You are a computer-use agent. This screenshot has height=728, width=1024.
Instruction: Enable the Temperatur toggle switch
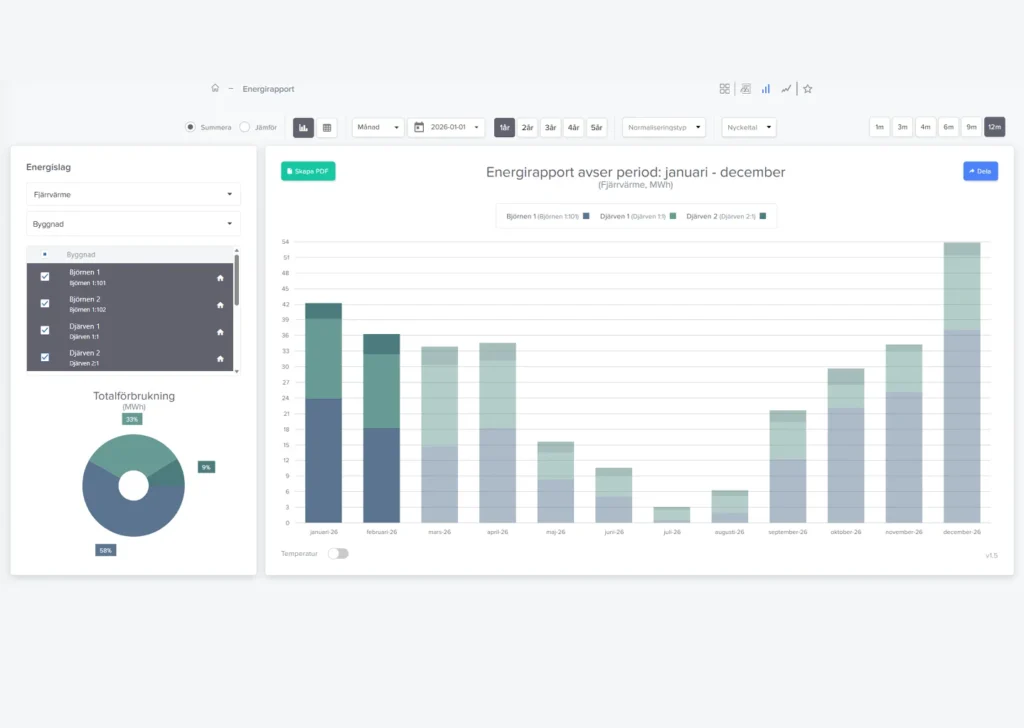pyautogui.click(x=338, y=553)
